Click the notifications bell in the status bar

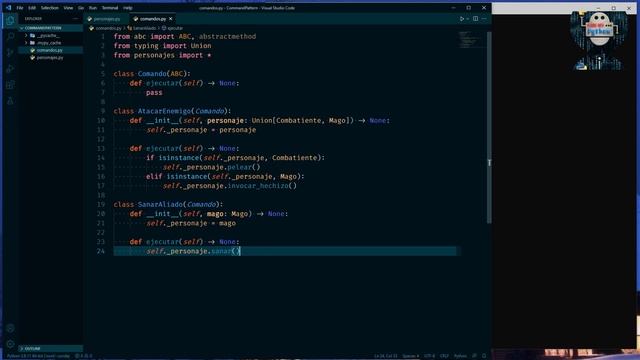[484, 356]
